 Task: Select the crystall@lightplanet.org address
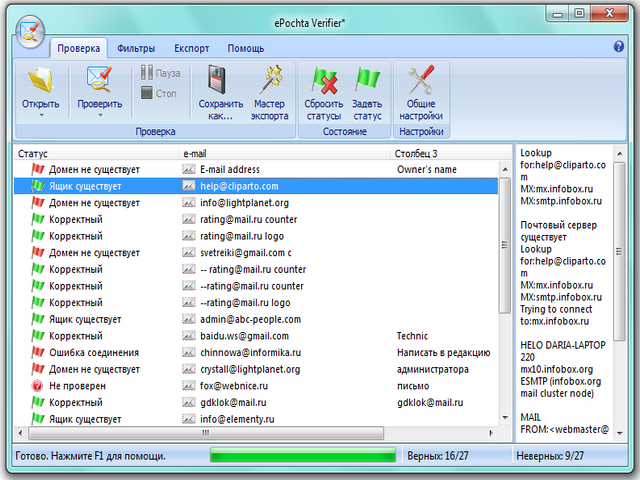(x=250, y=369)
